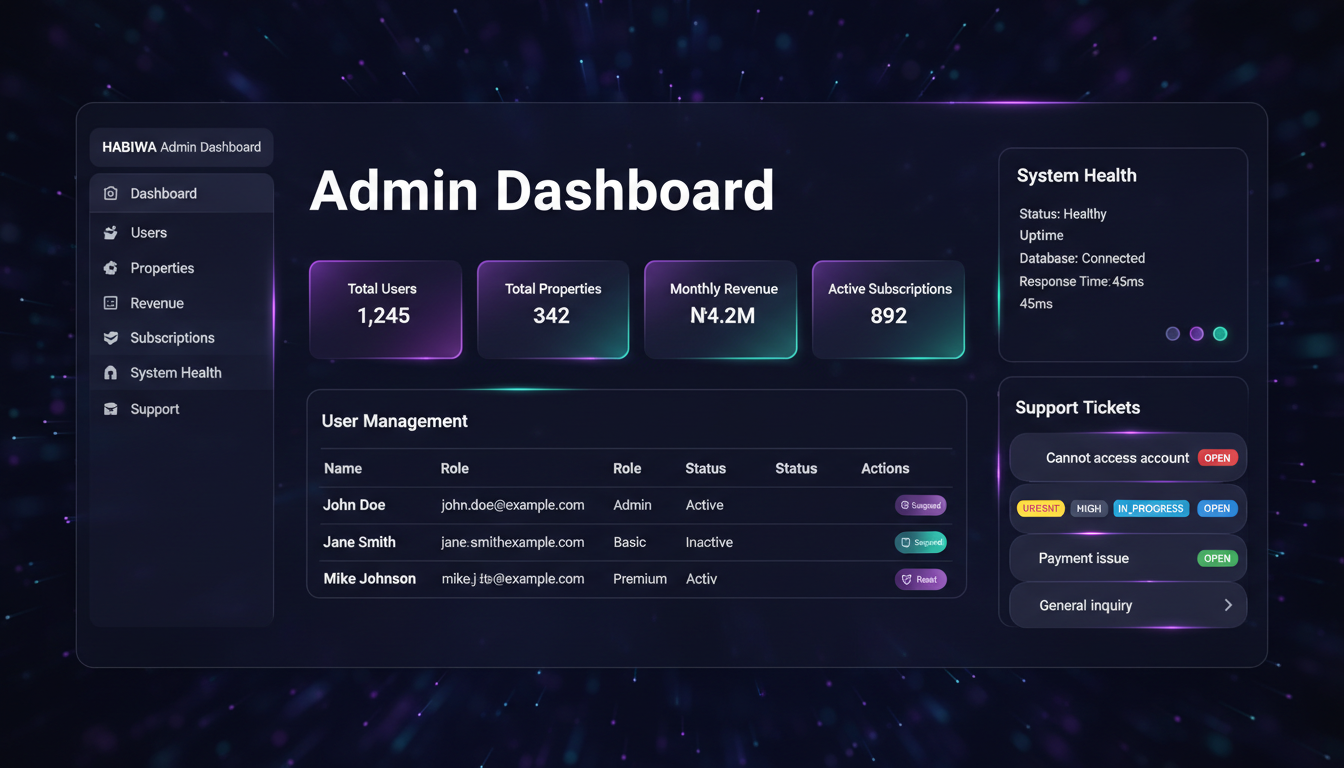Toggle the teal Suspend action for Jane Smith
The height and width of the screenshot is (768, 1344).
920,542
